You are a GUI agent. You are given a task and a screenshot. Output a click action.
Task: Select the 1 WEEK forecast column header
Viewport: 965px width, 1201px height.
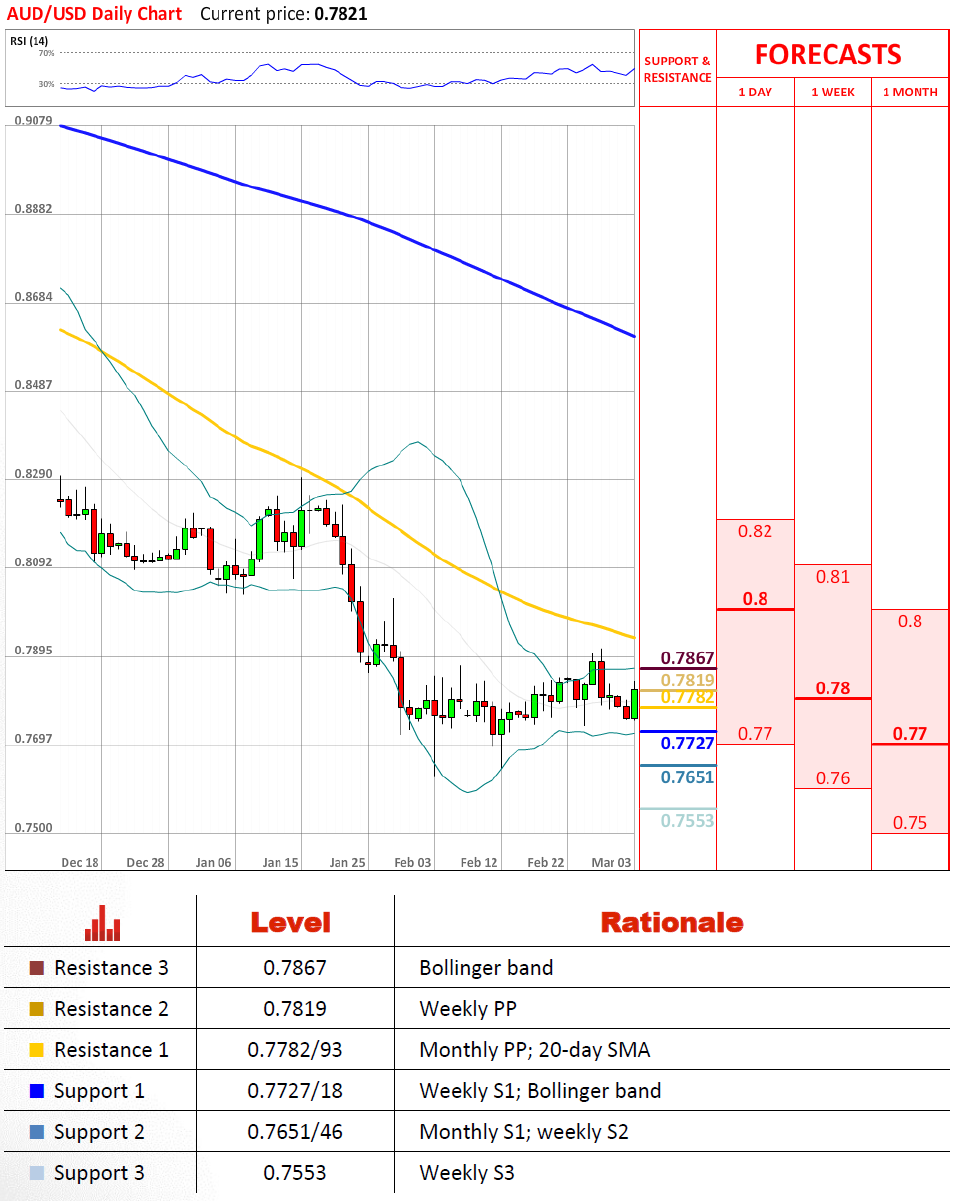coord(832,92)
